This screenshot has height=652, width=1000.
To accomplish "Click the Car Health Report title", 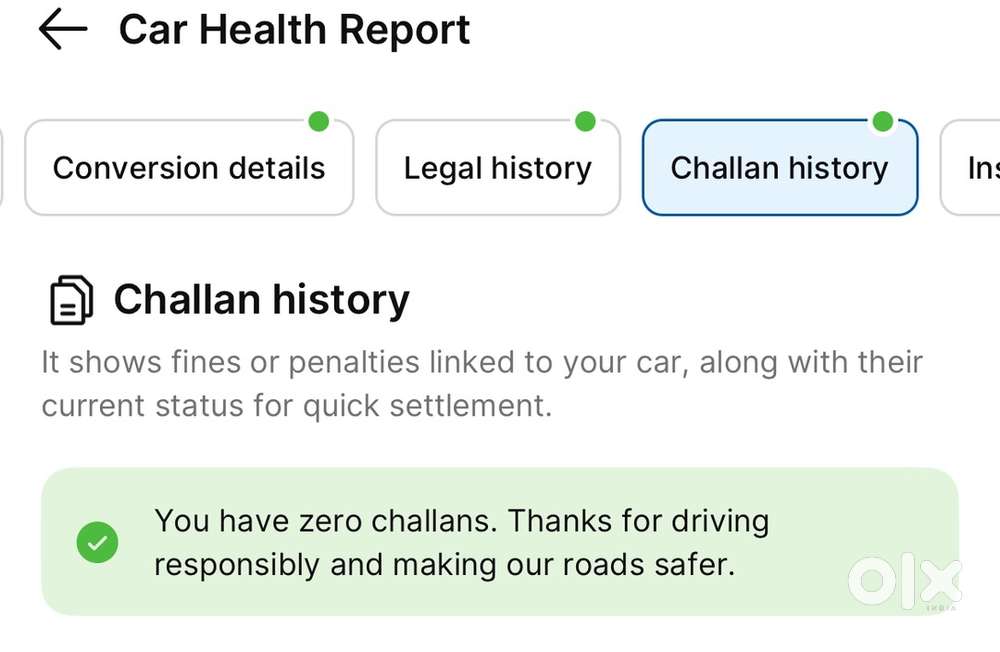I will 294,31.
